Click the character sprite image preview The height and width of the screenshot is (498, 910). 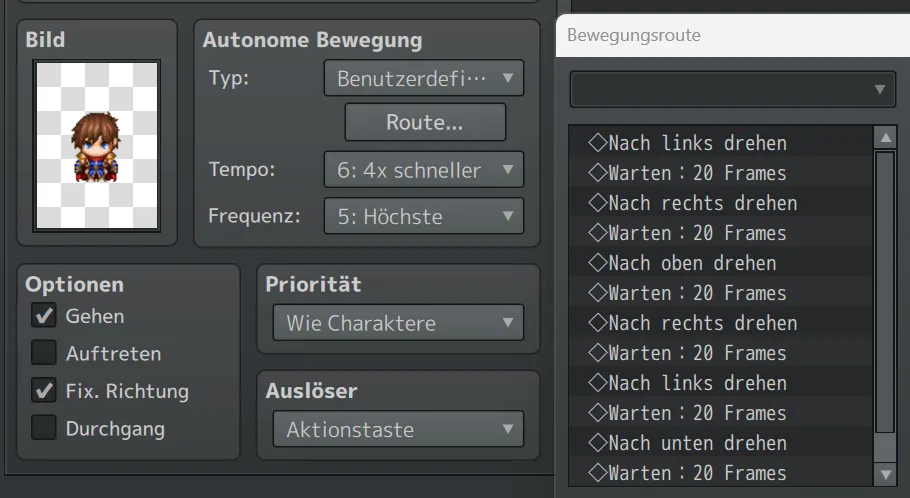97,145
